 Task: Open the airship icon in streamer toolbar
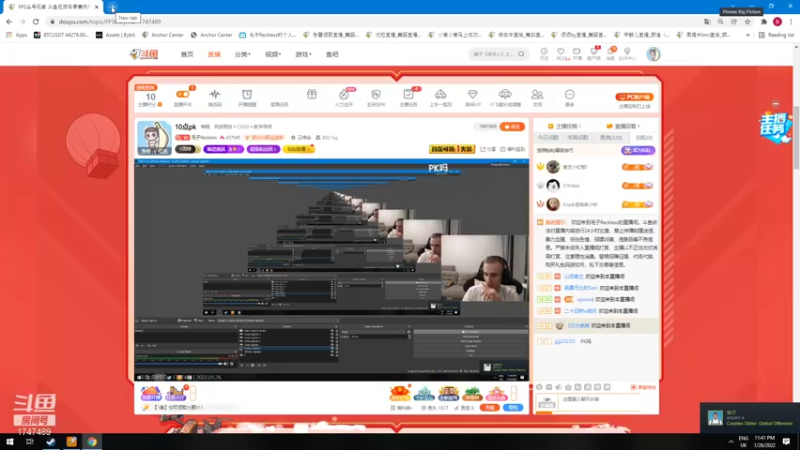point(505,94)
